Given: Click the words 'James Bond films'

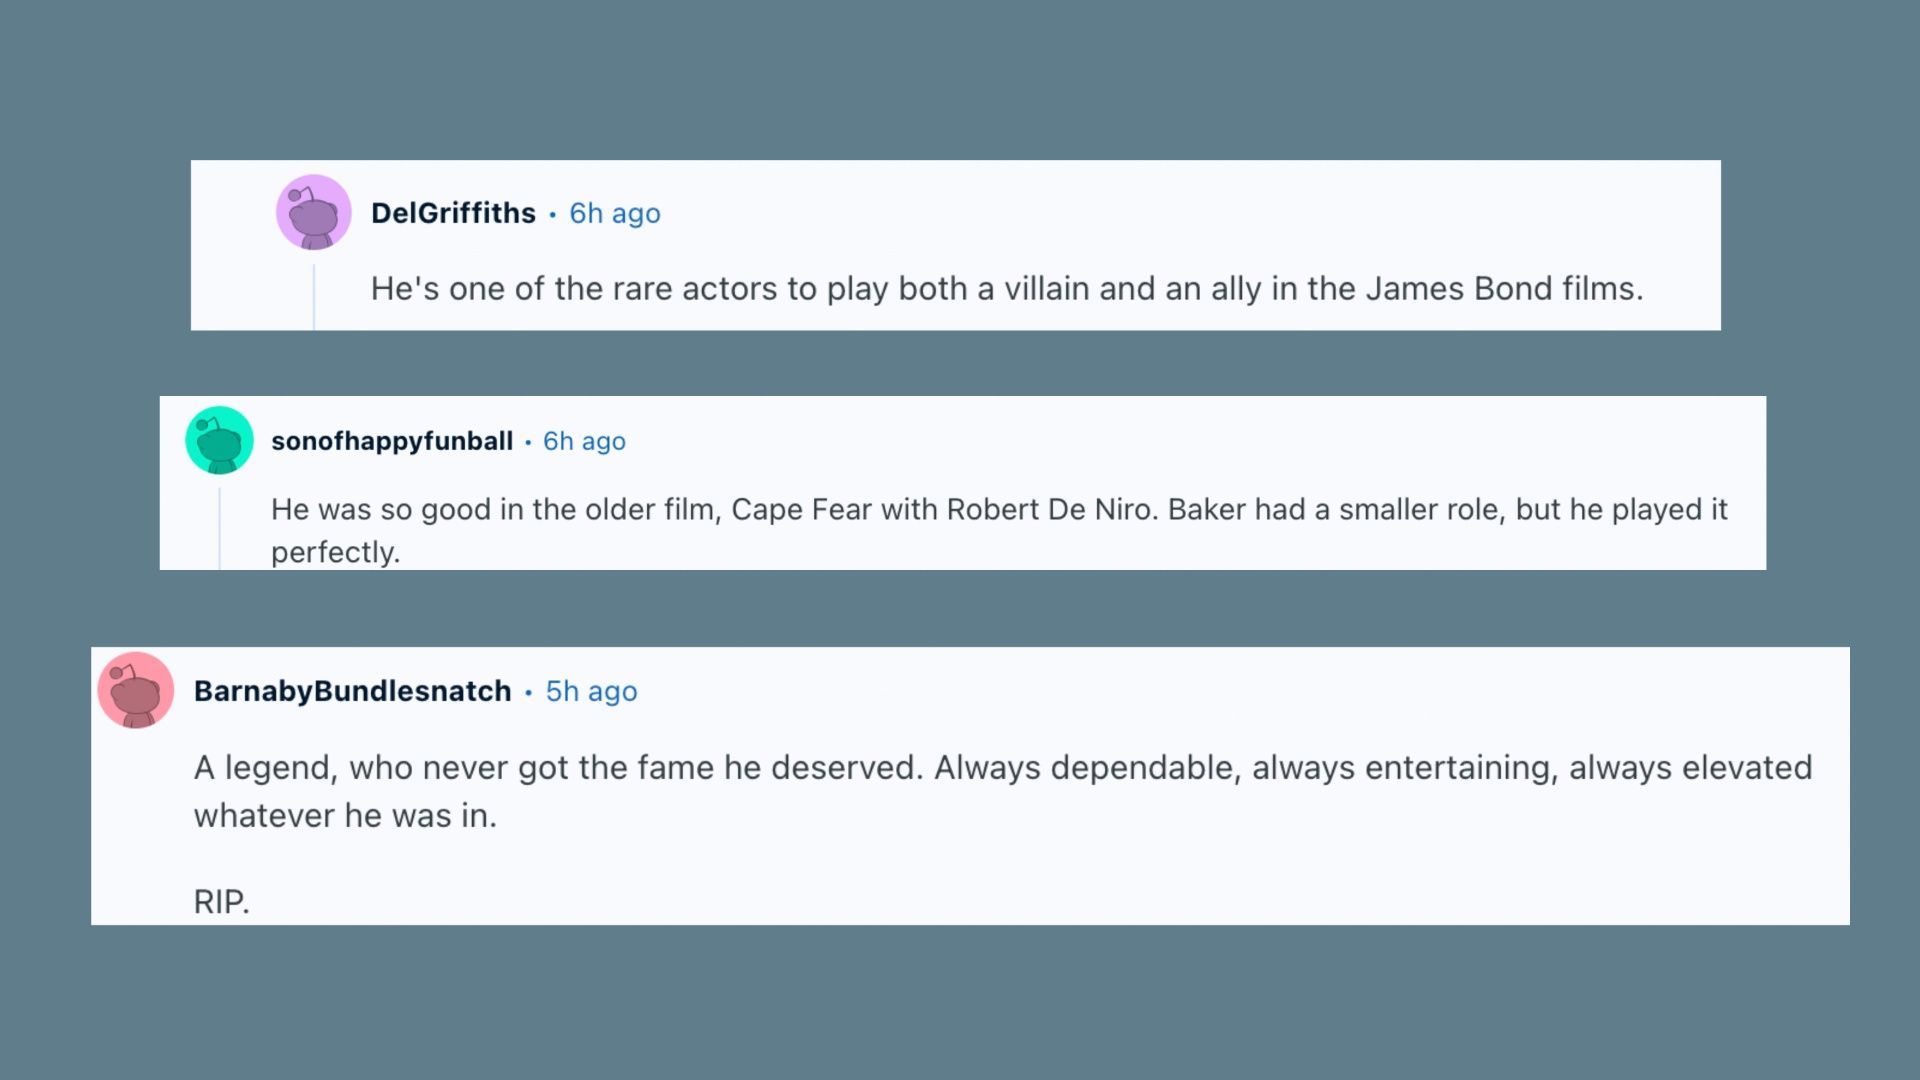Looking at the screenshot, I should click(1503, 289).
